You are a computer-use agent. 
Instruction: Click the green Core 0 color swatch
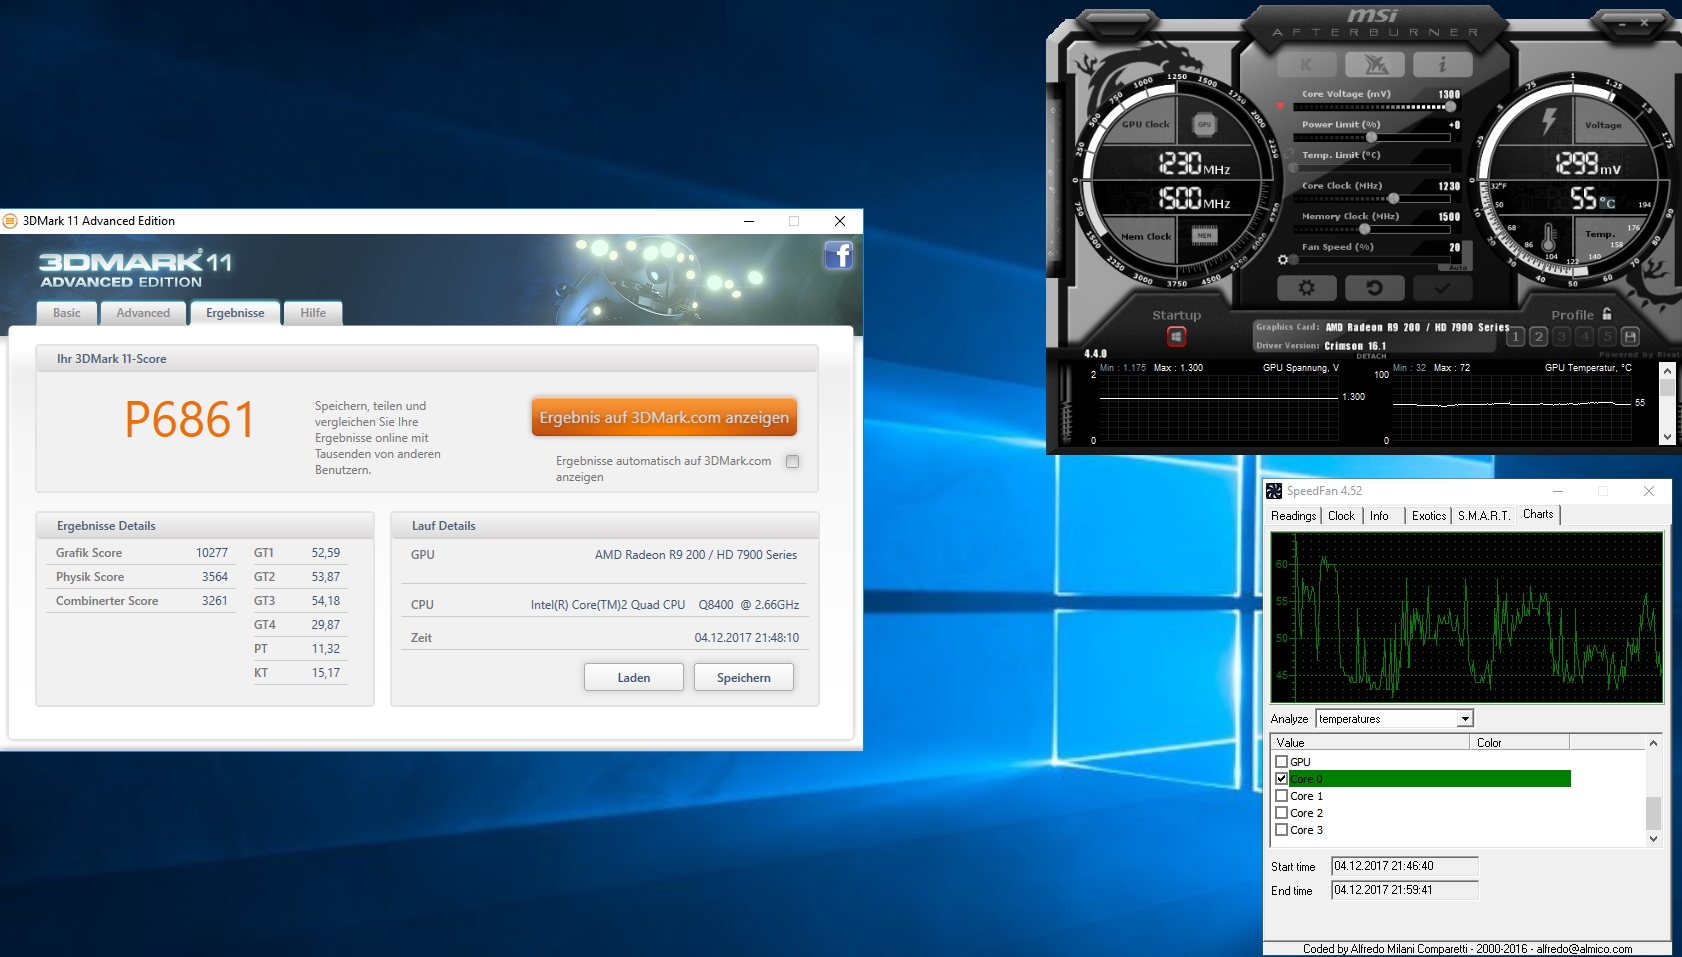tap(1430, 779)
